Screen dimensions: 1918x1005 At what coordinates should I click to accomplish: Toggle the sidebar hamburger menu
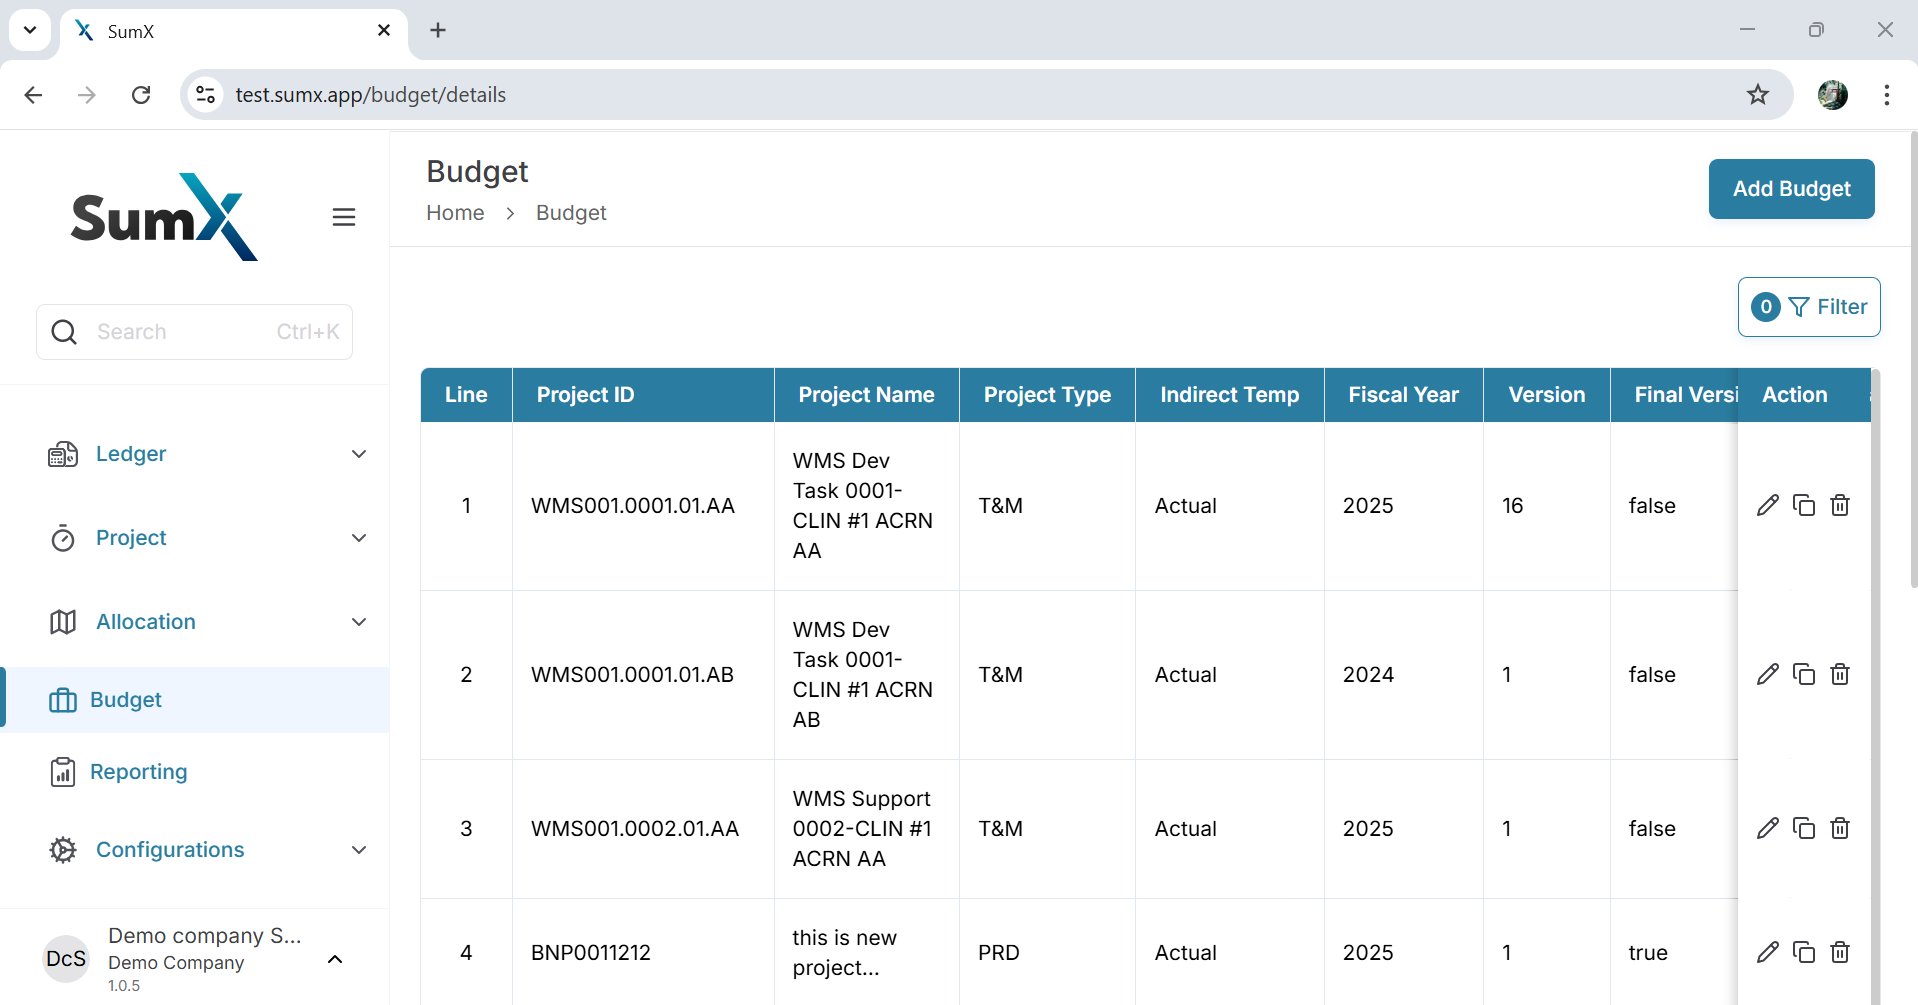(344, 217)
